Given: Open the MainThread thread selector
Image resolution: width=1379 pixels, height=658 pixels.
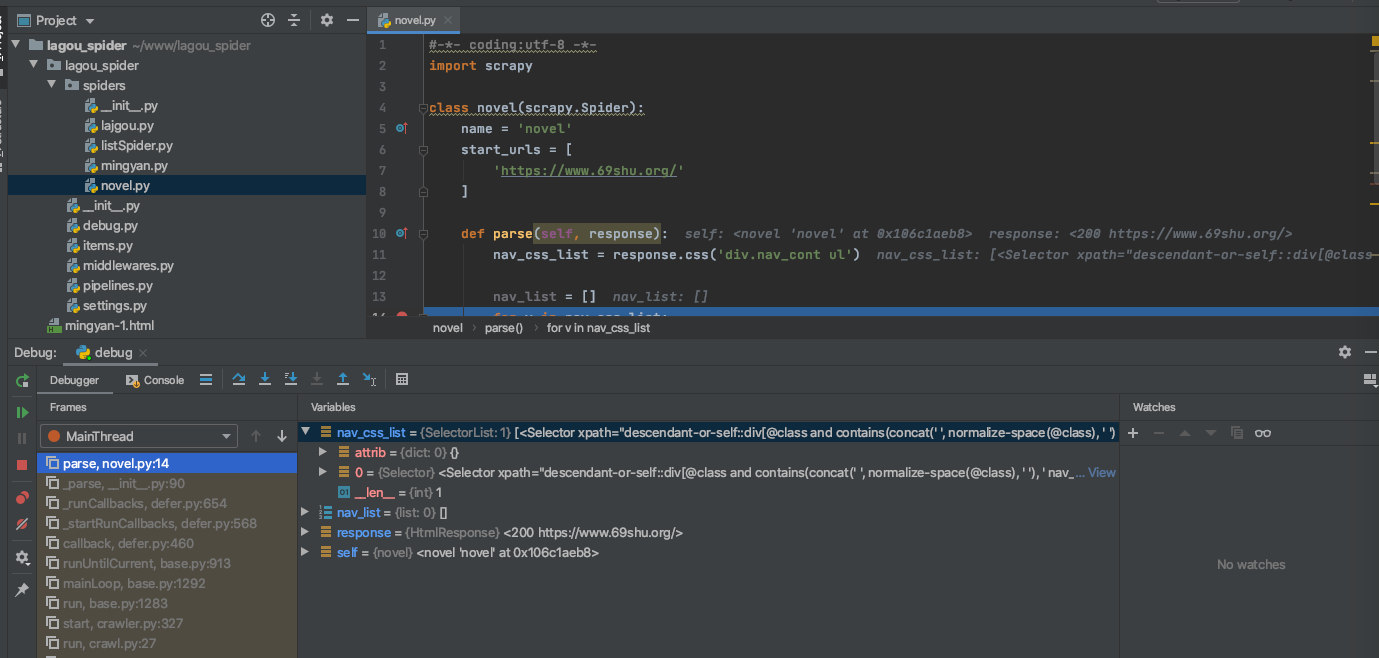Looking at the screenshot, I should [139, 436].
